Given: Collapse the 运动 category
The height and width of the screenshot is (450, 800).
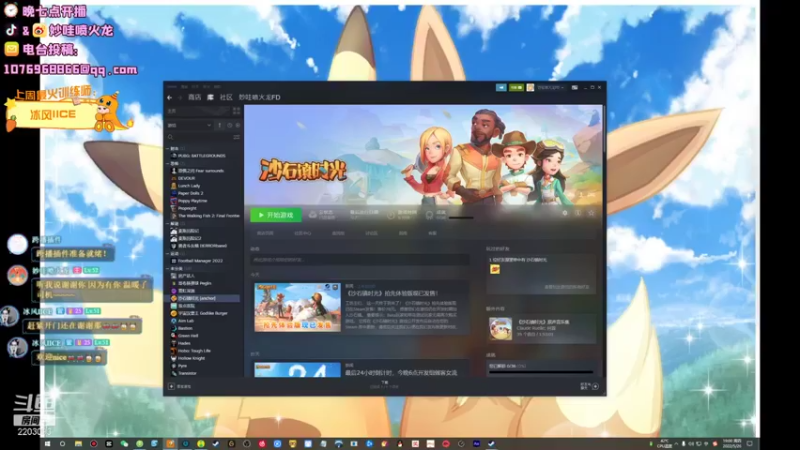Looking at the screenshot, I should coord(167,254).
